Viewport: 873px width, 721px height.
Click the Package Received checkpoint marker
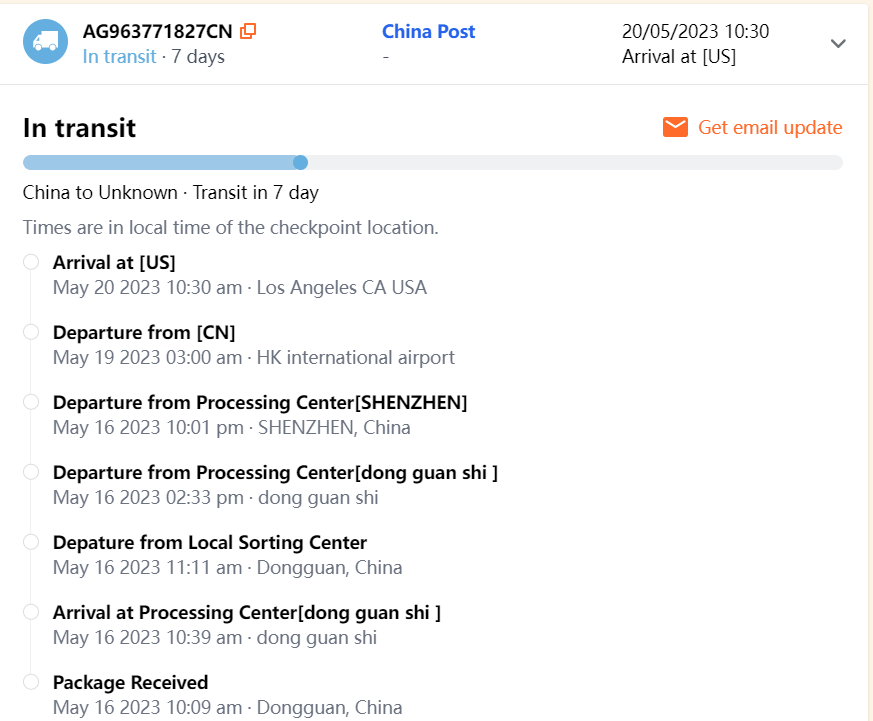click(31, 682)
